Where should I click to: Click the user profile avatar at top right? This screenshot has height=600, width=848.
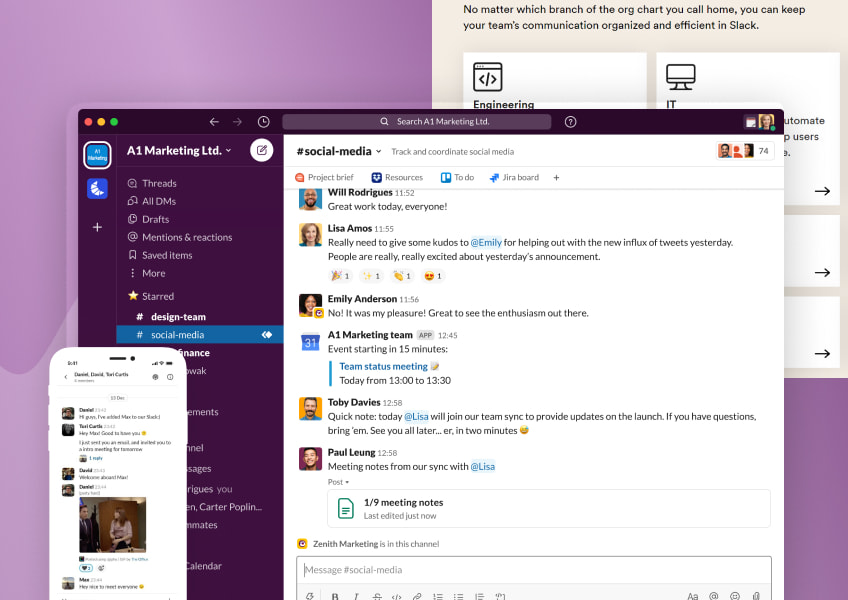766,122
